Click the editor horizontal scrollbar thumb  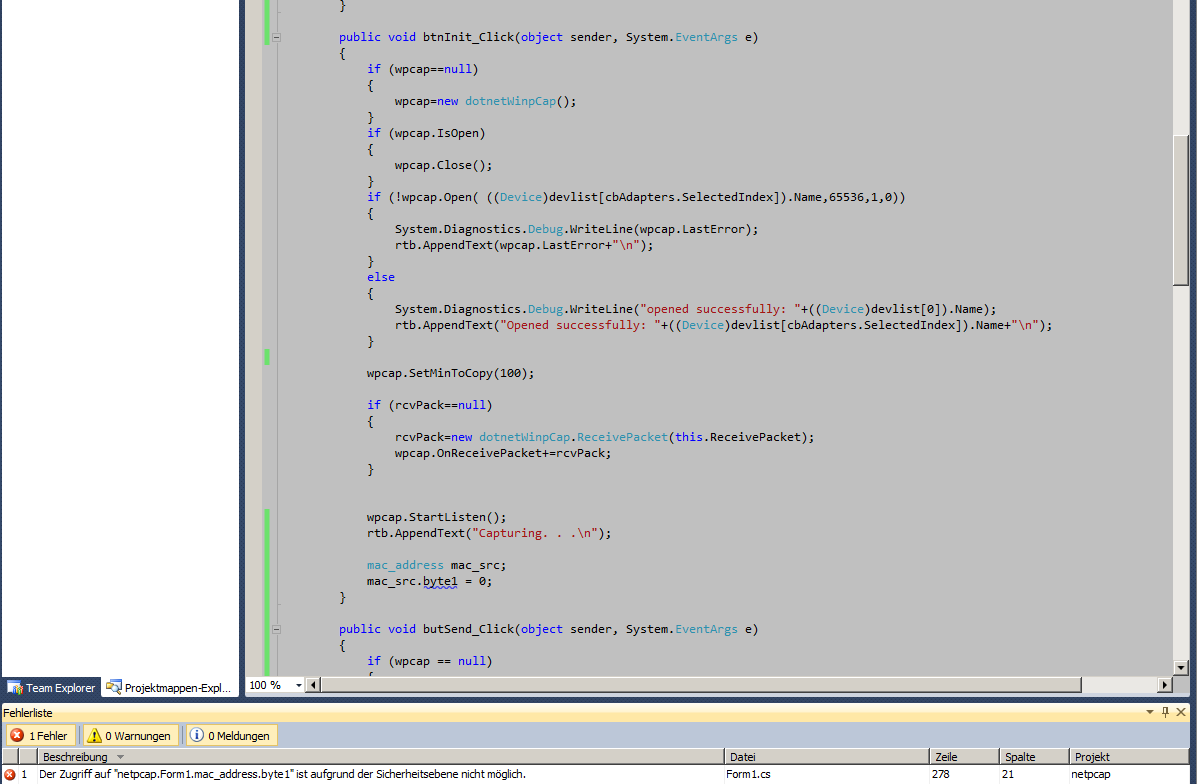pyautogui.click(x=700, y=685)
